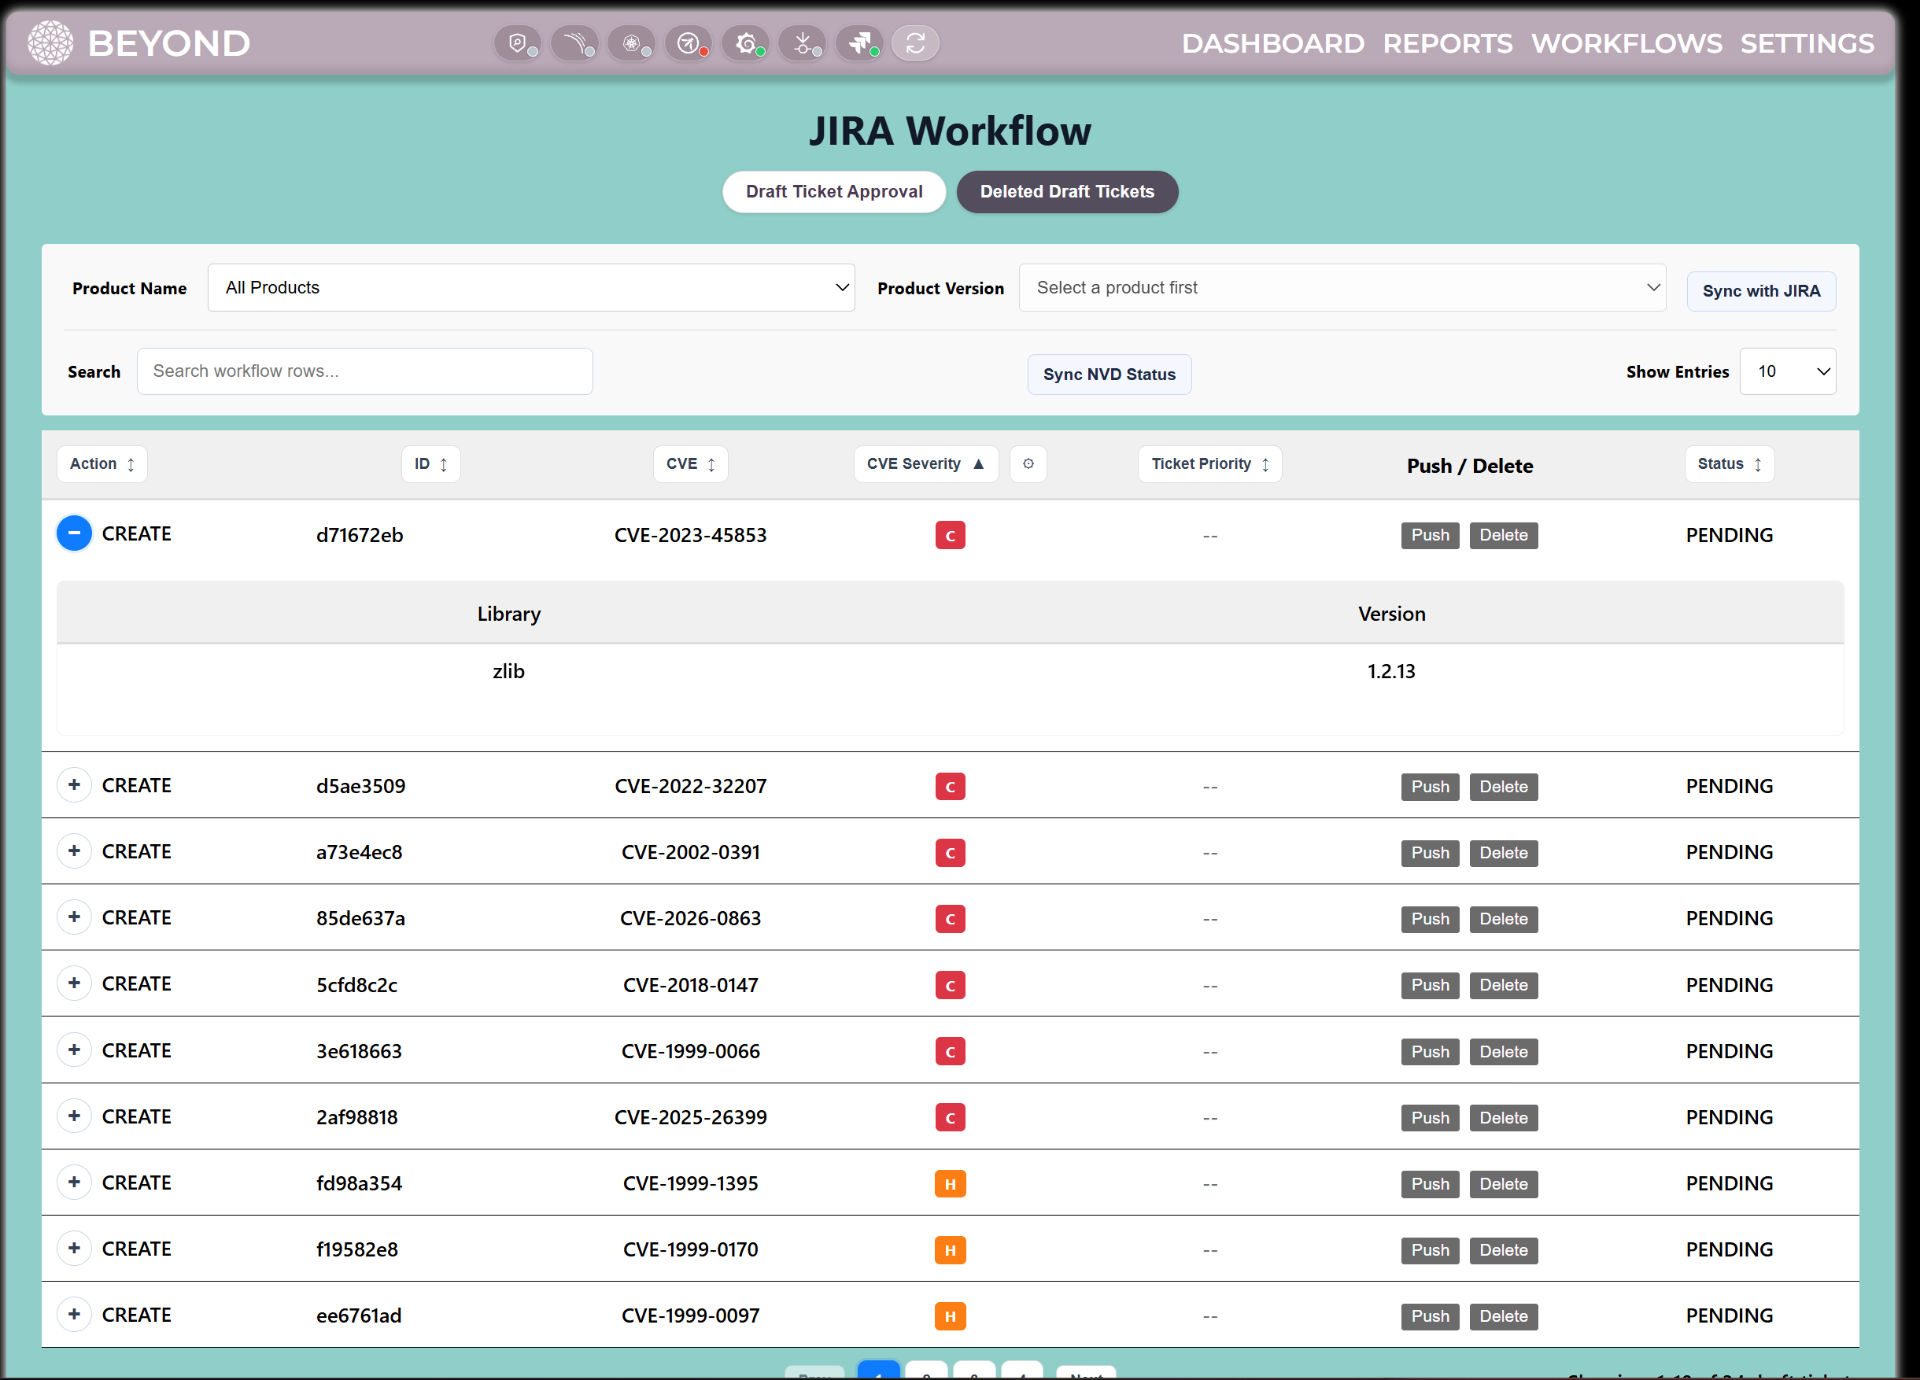Push the ticket for CVE-1999-0097
Viewport: 1920px width, 1380px height.
[x=1430, y=1316]
